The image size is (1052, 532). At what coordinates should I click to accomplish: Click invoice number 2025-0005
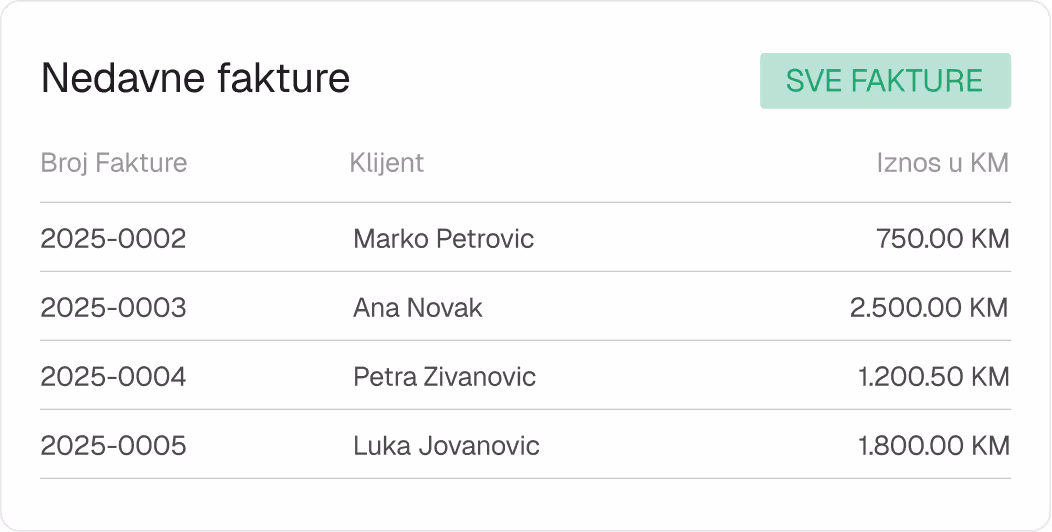[113, 446]
